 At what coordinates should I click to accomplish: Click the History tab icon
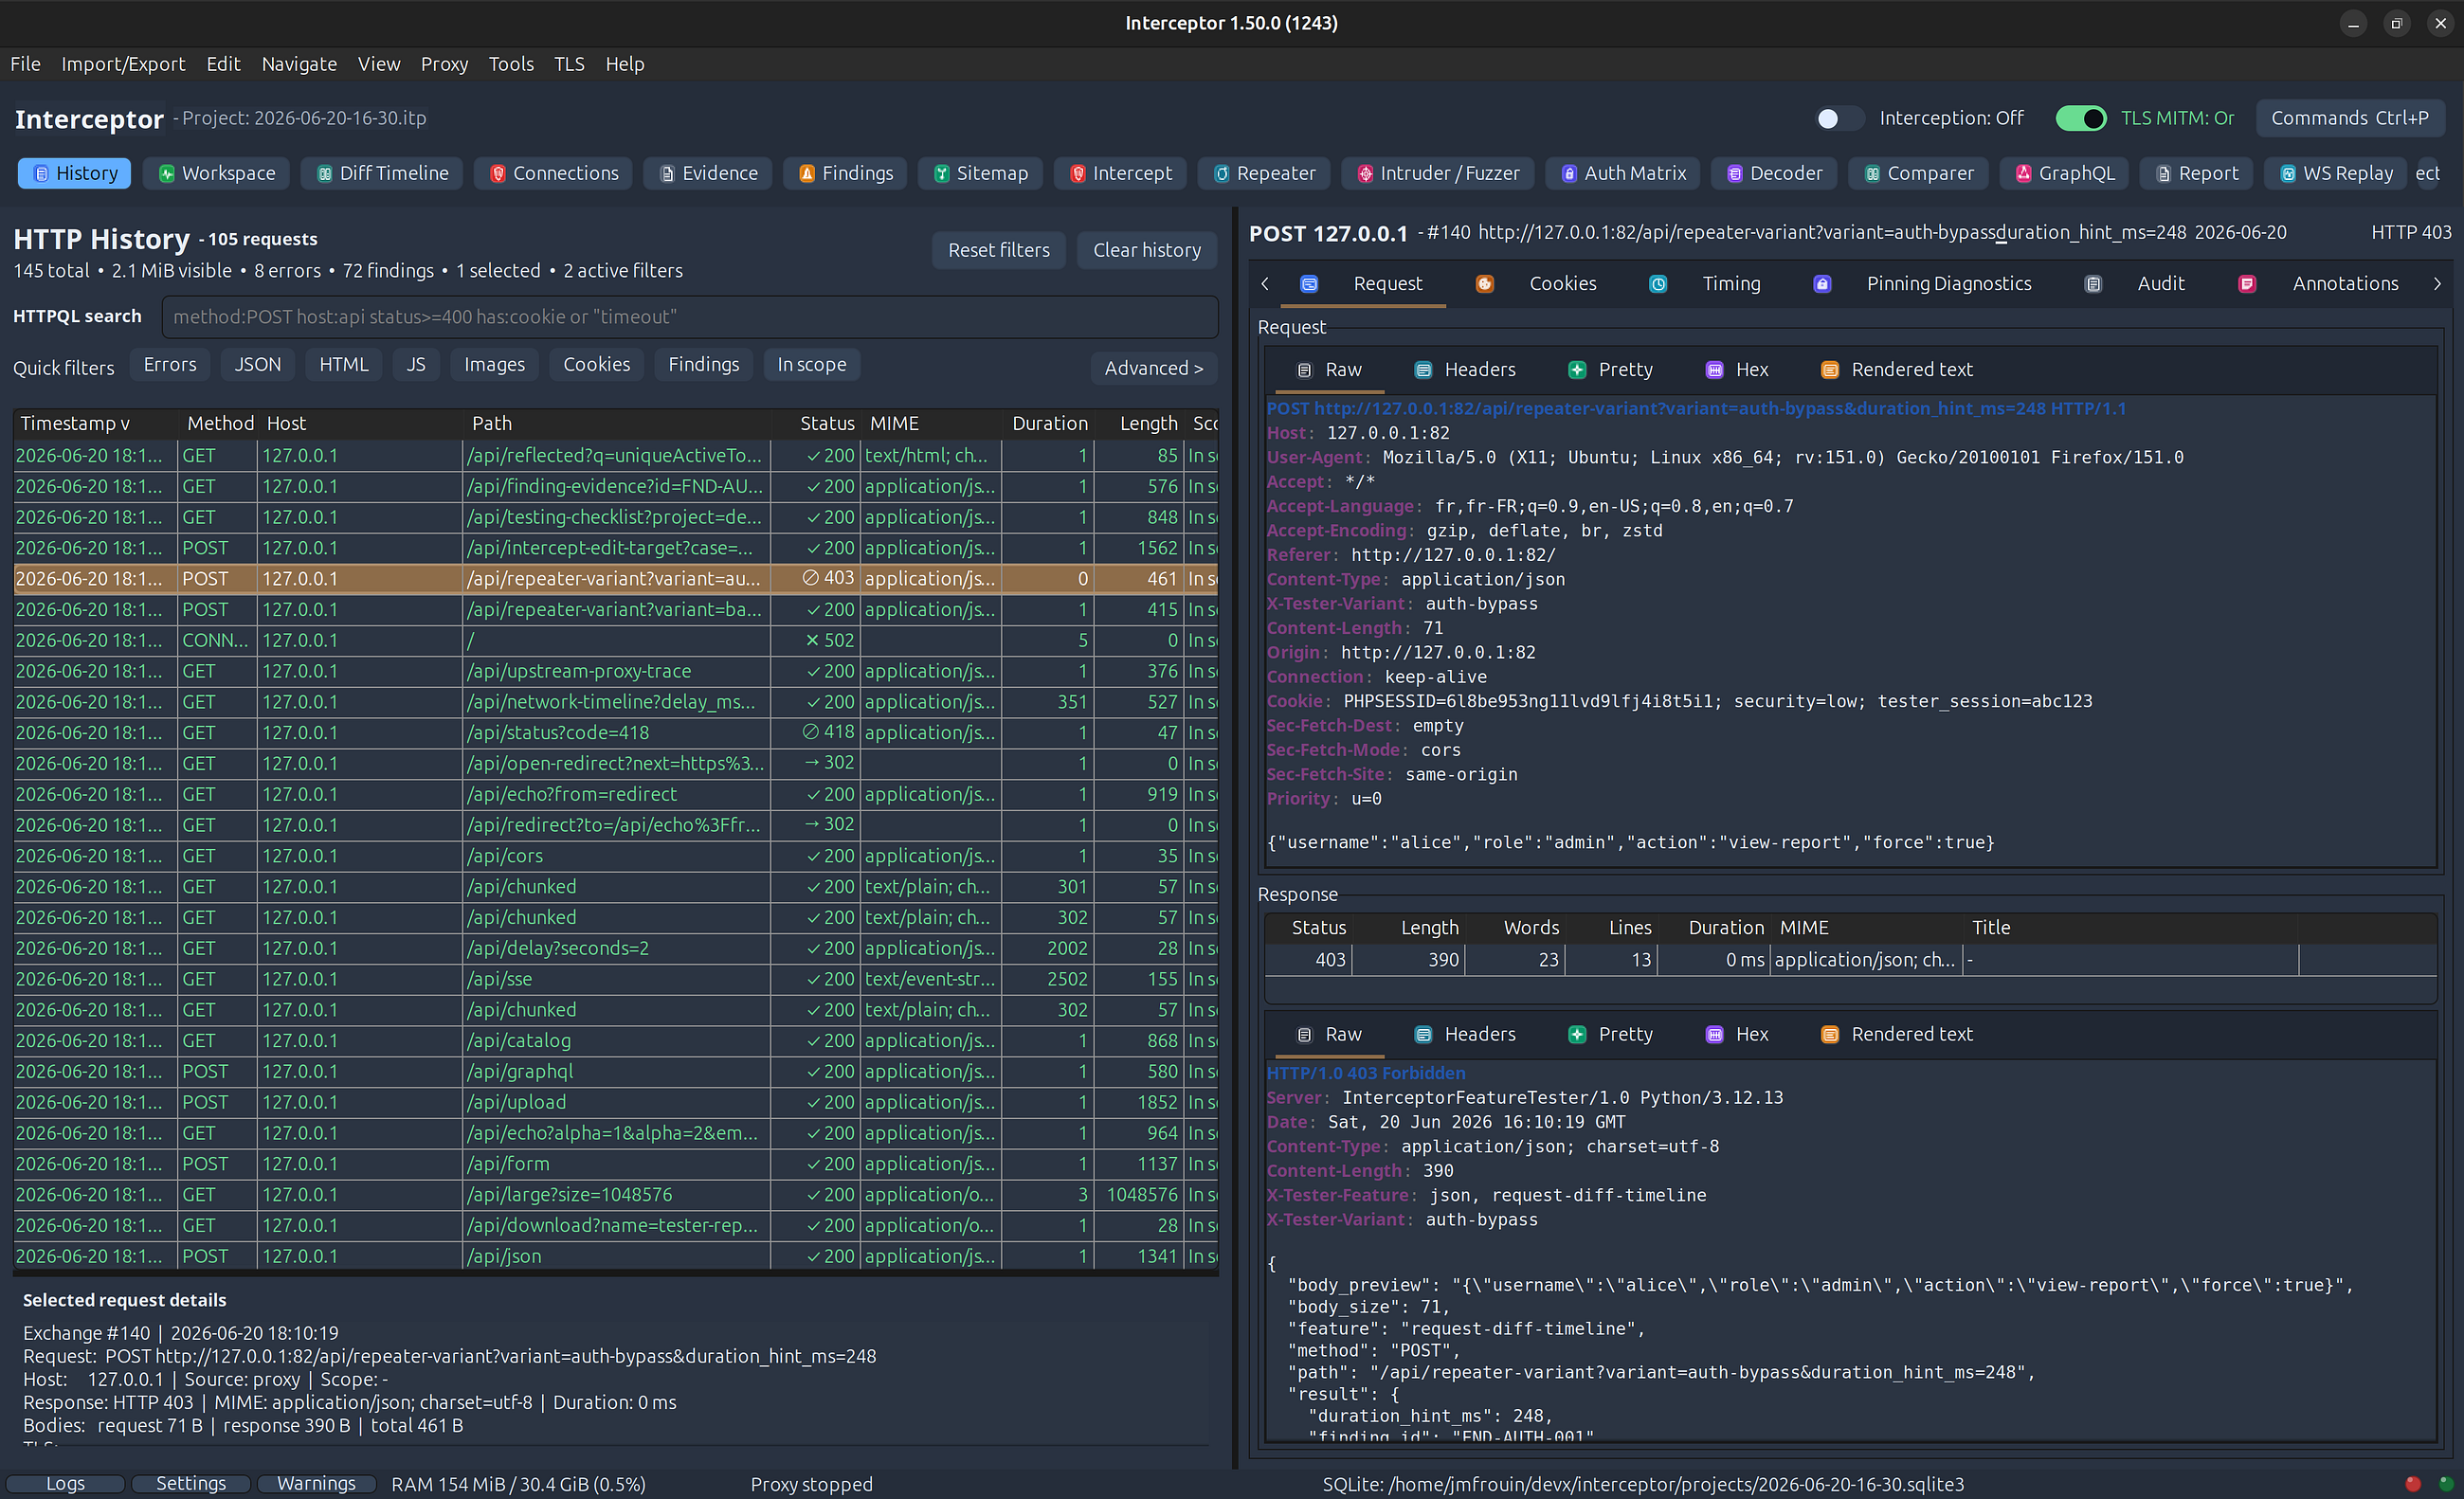[x=41, y=173]
